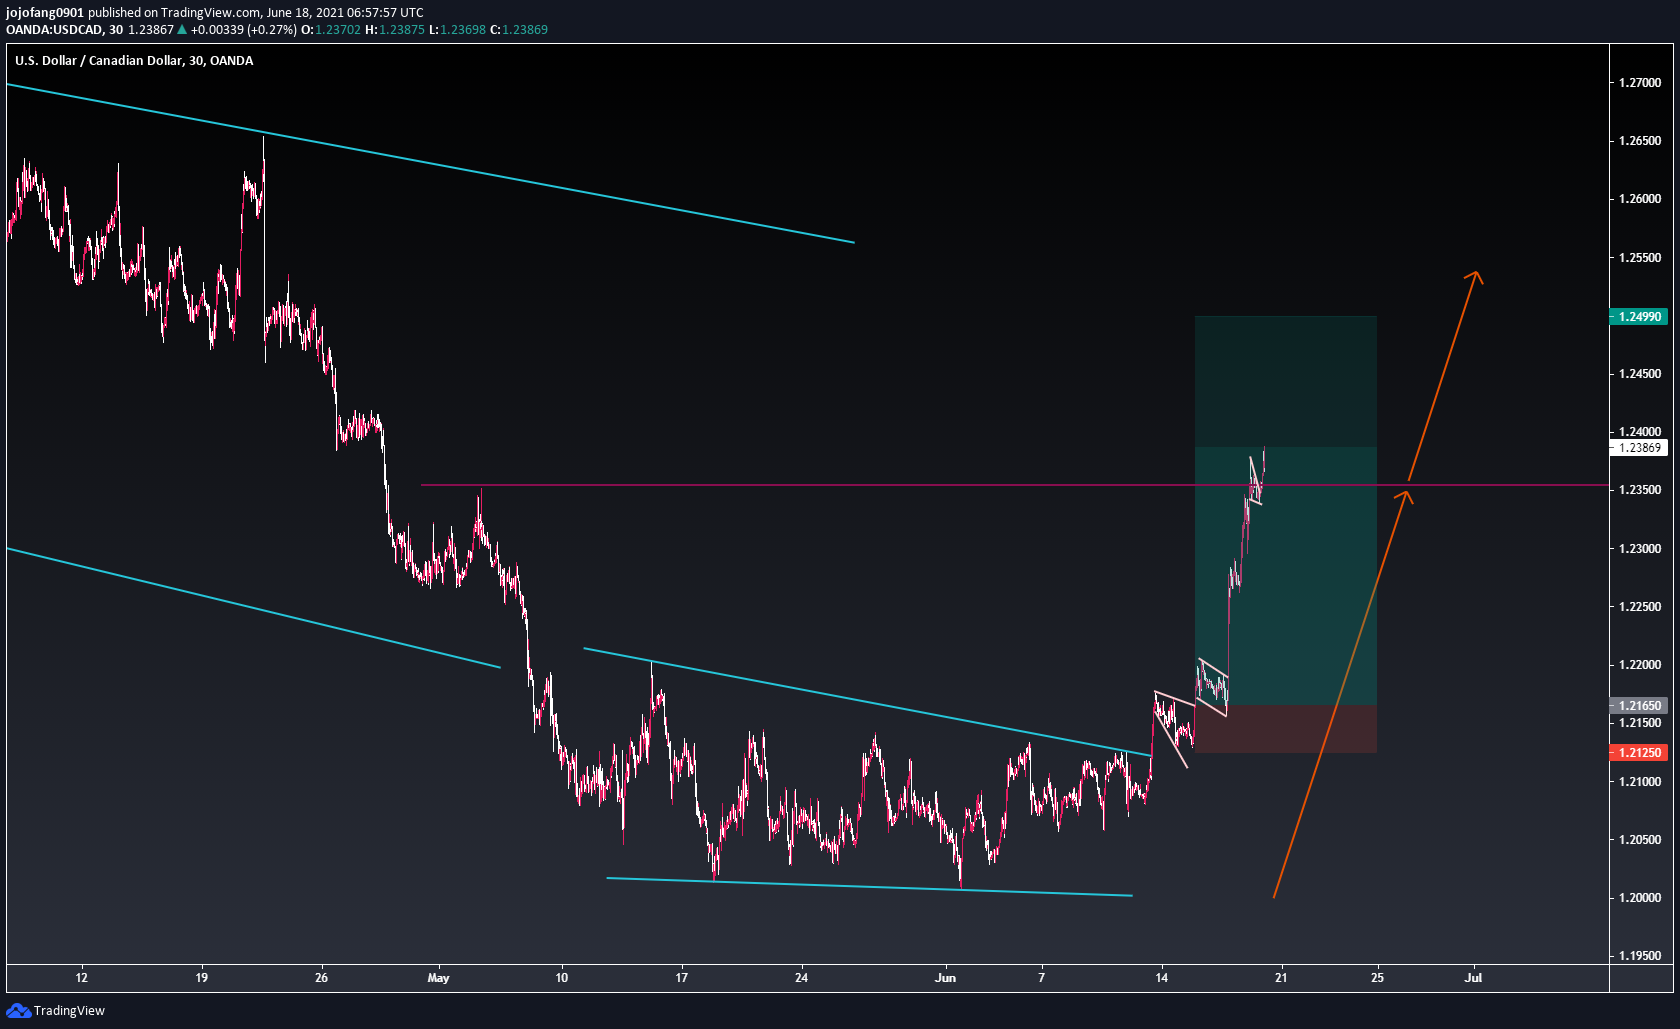
Task: Click the TradingView cloud logo icon
Action: click(18, 1011)
